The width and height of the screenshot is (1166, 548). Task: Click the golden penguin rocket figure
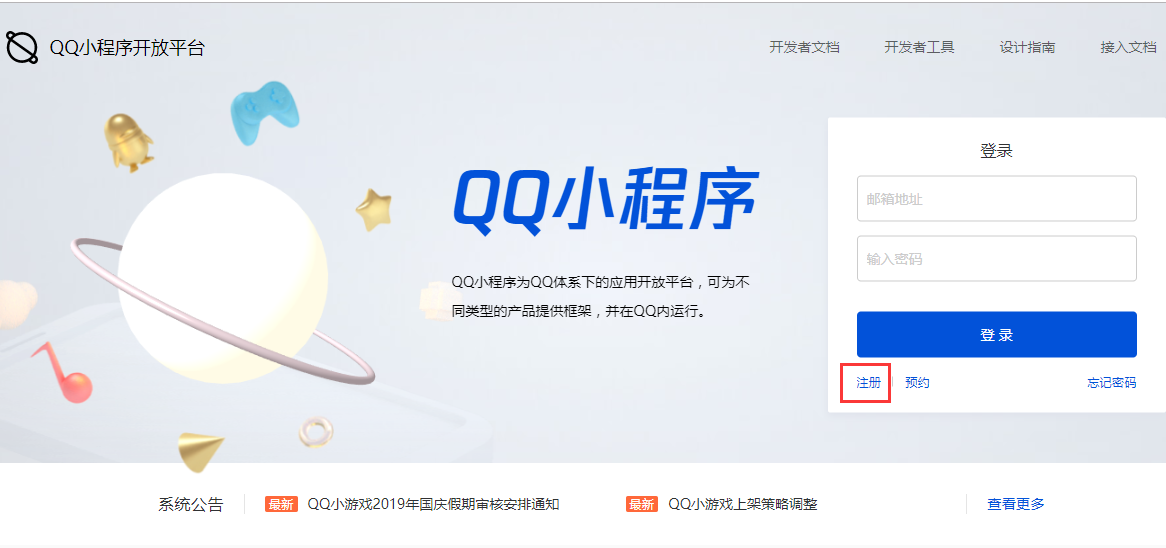click(x=128, y=143)
